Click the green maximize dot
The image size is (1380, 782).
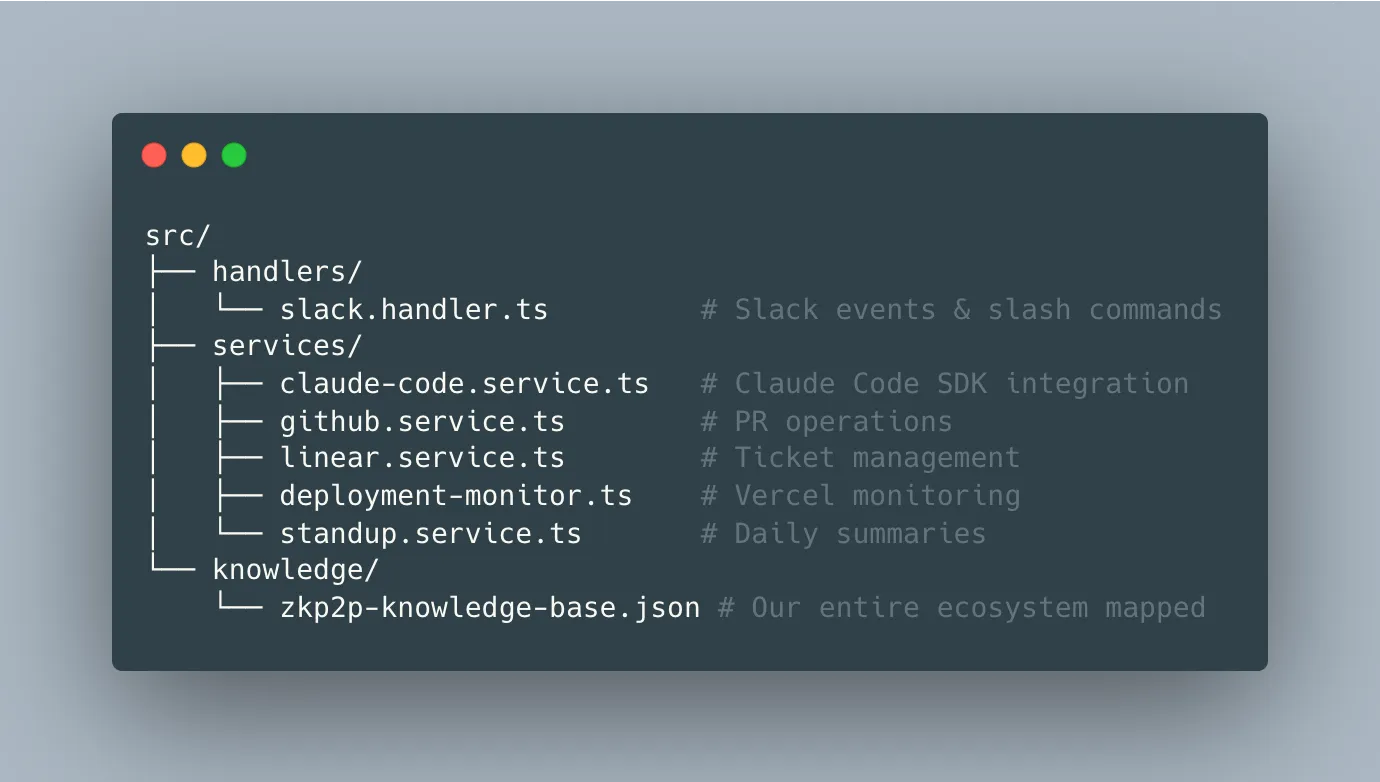coord(234,155)
